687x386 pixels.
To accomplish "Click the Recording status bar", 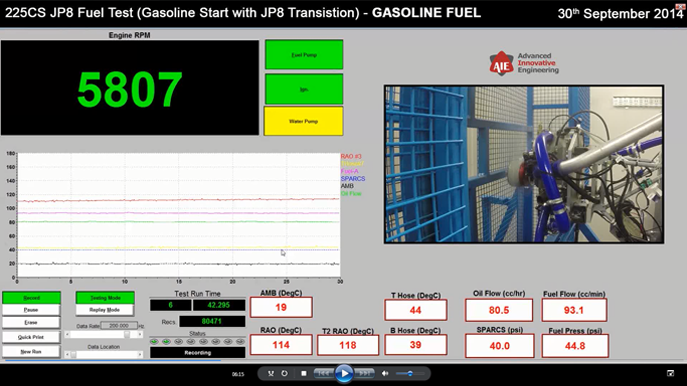I will point(198,353).
